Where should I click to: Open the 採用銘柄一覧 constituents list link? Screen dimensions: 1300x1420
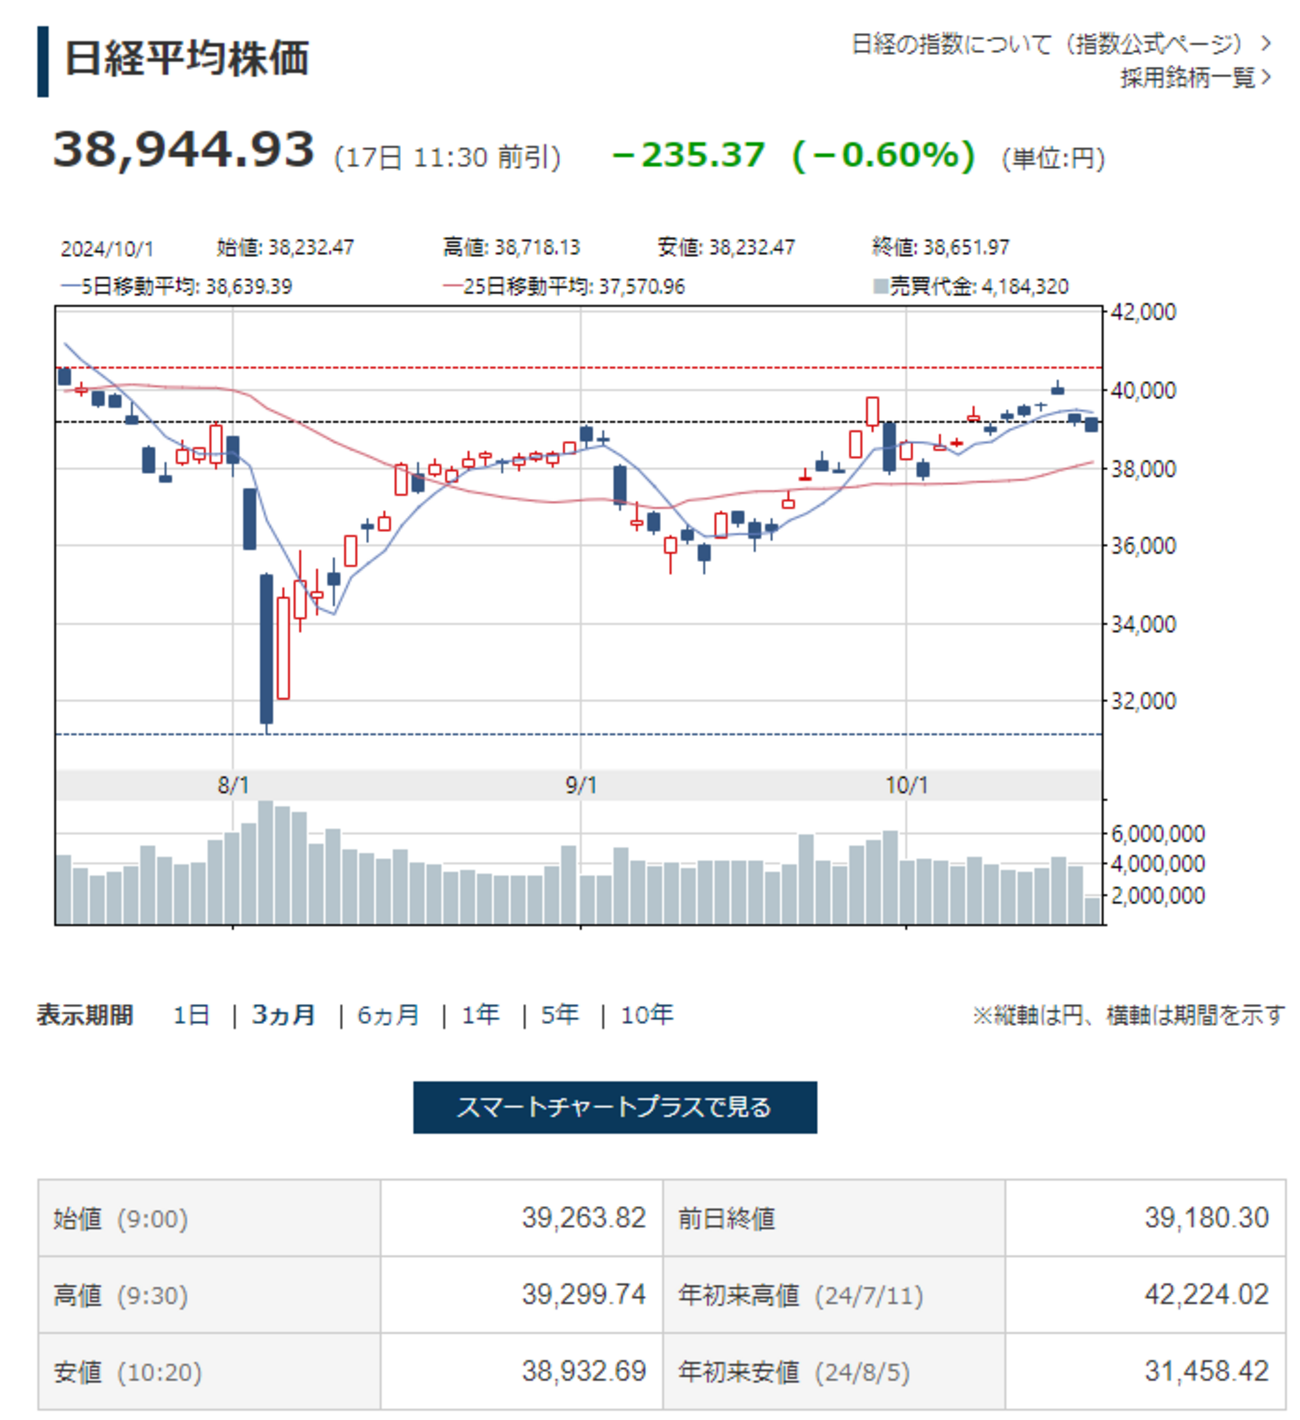(x=1187, y=78)
